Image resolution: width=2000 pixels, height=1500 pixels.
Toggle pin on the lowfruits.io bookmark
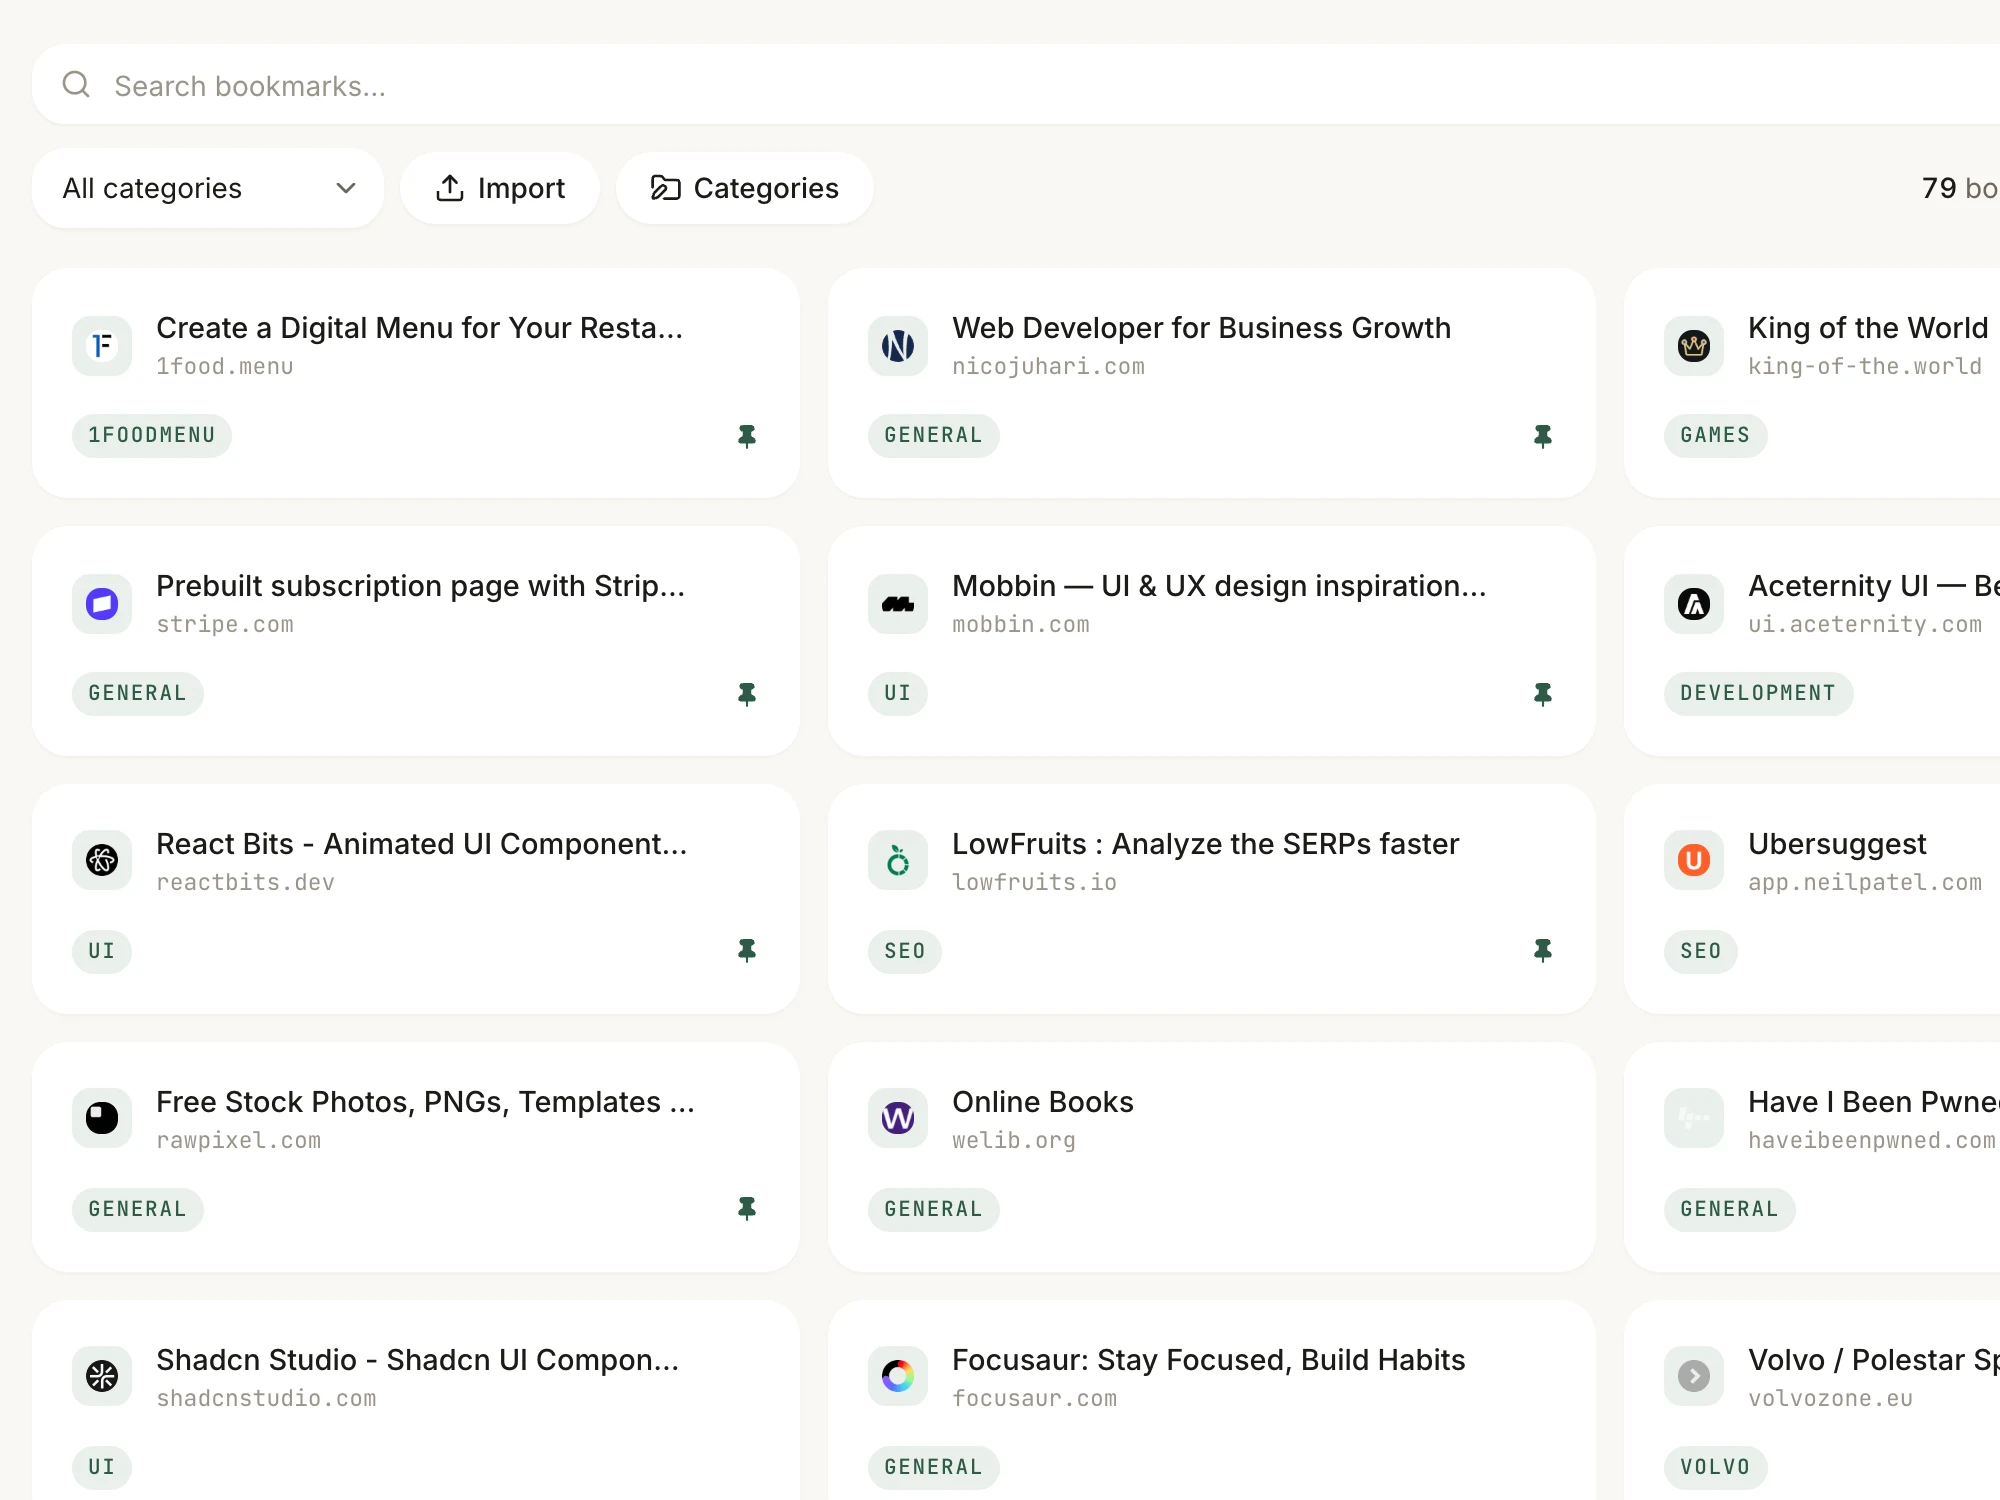coord(1543,950)
